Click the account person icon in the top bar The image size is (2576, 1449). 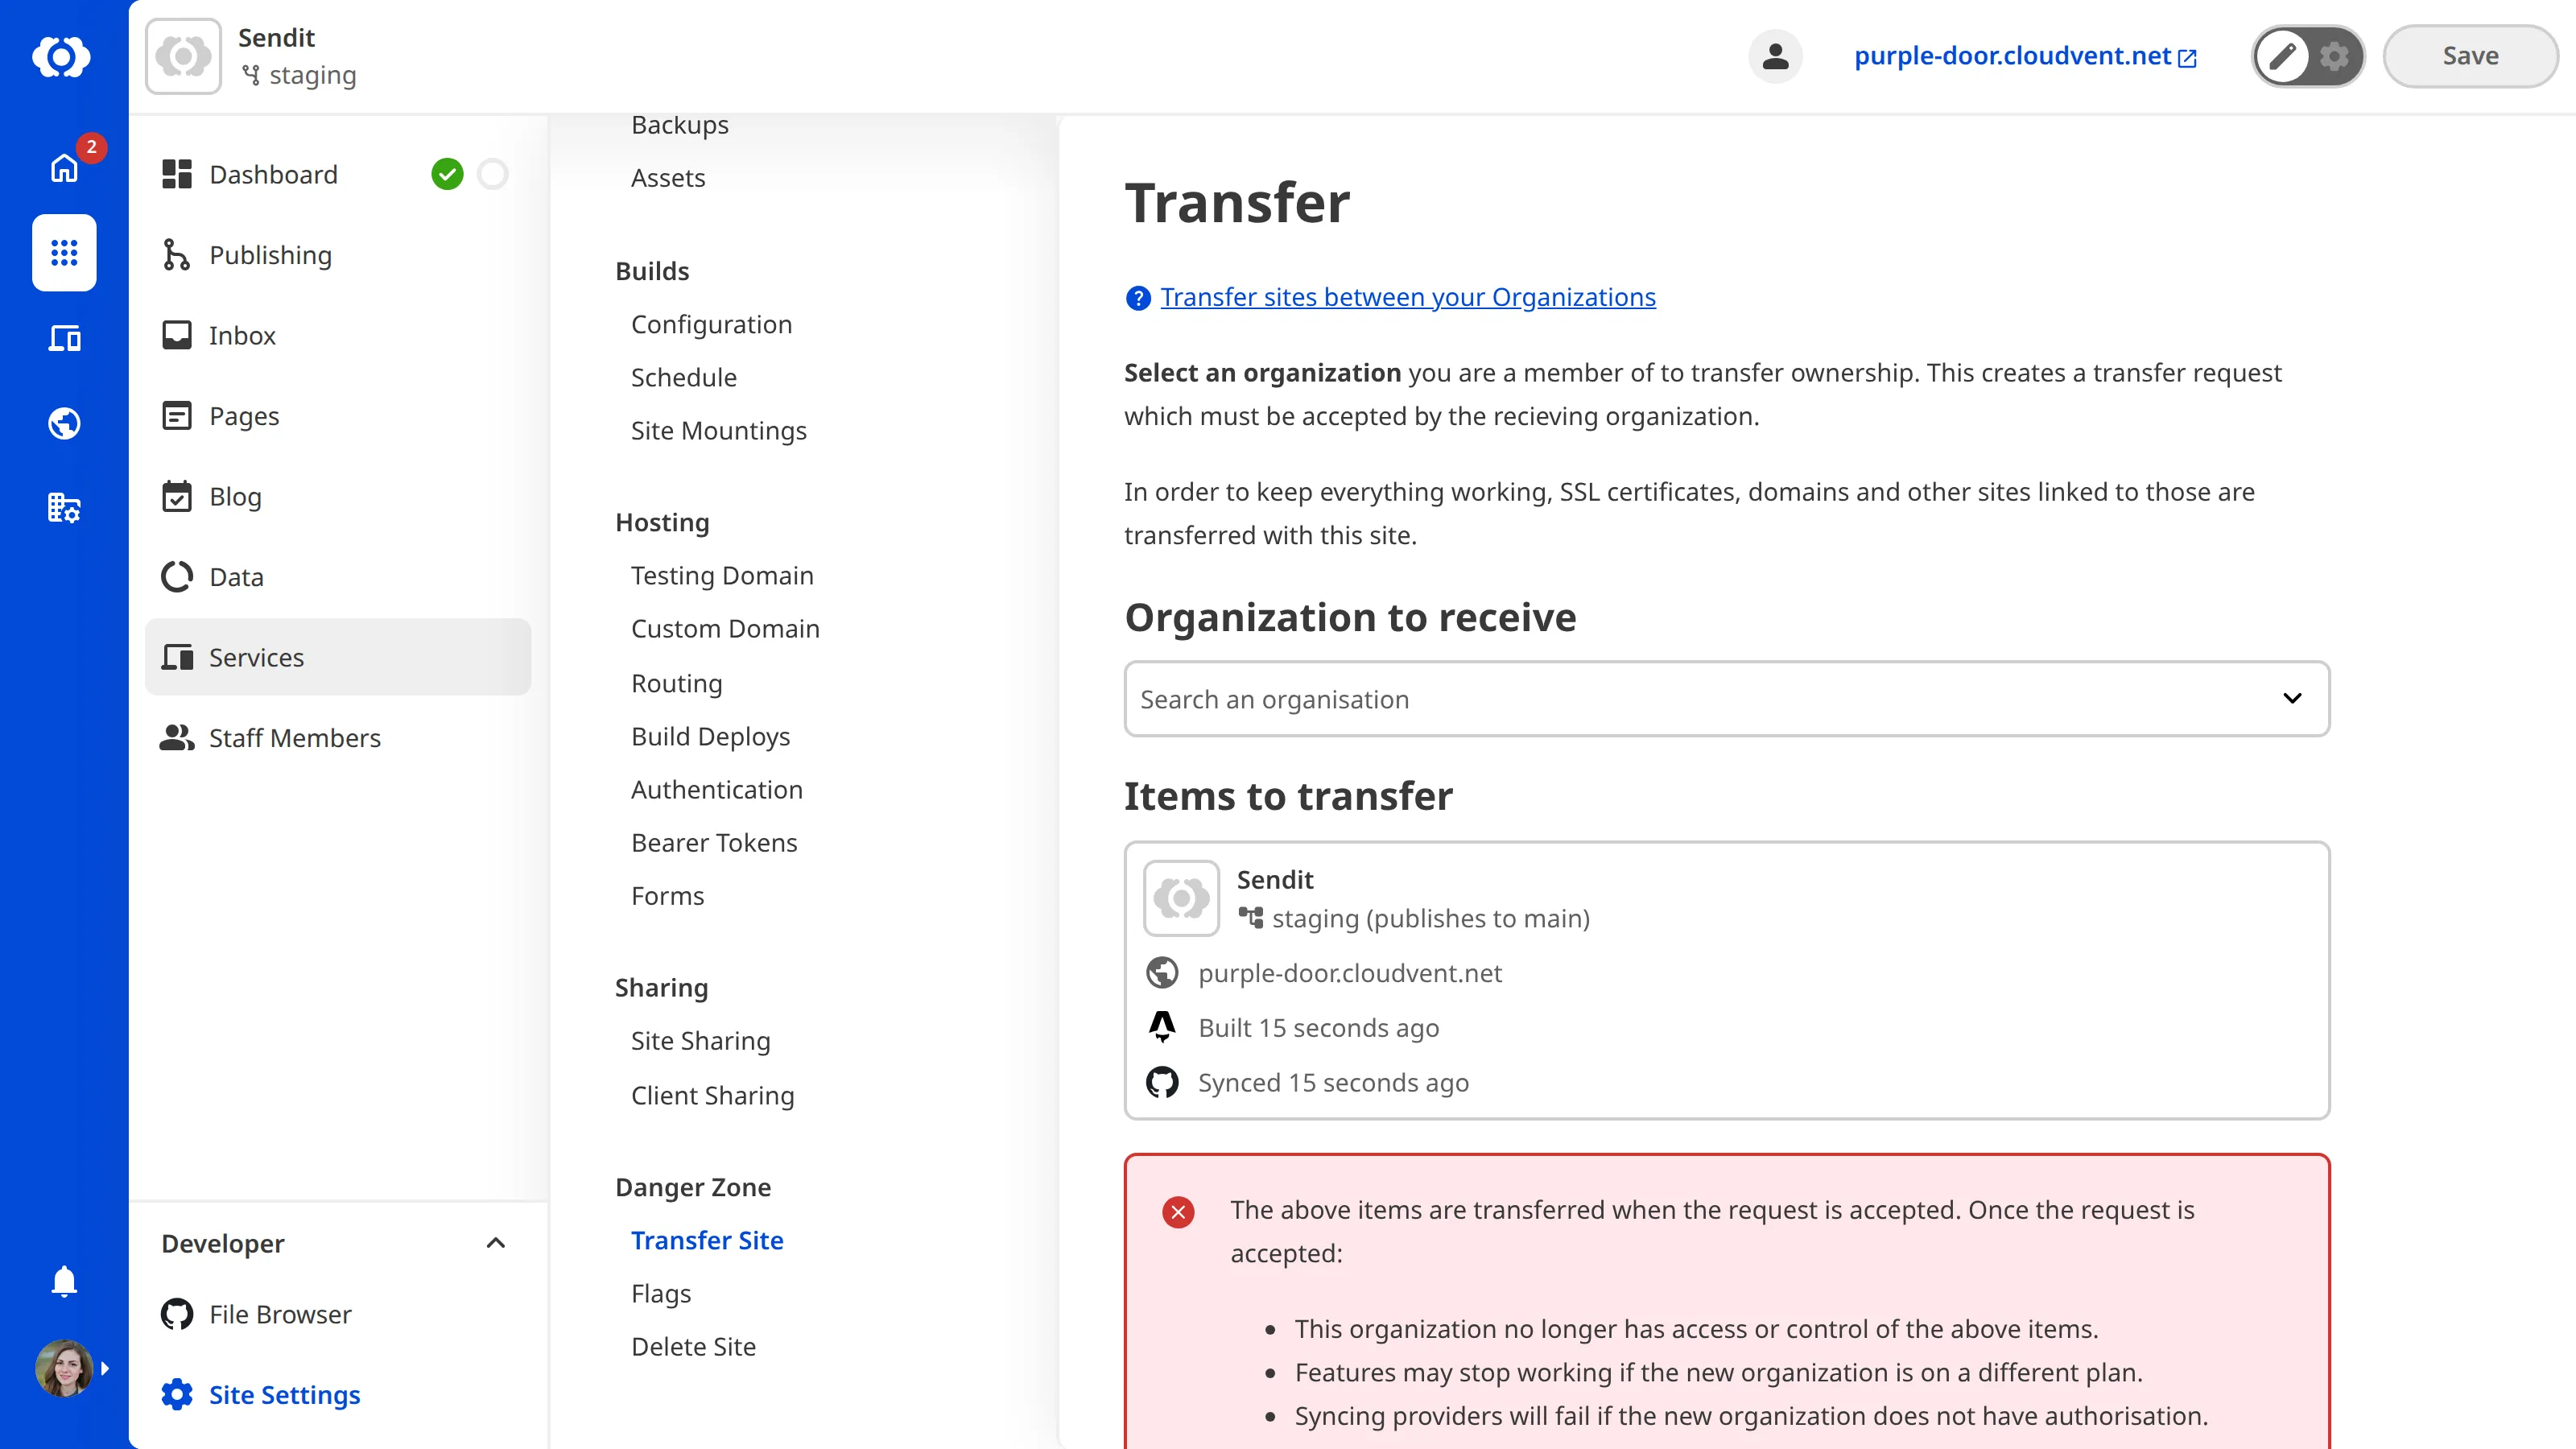1775,56
